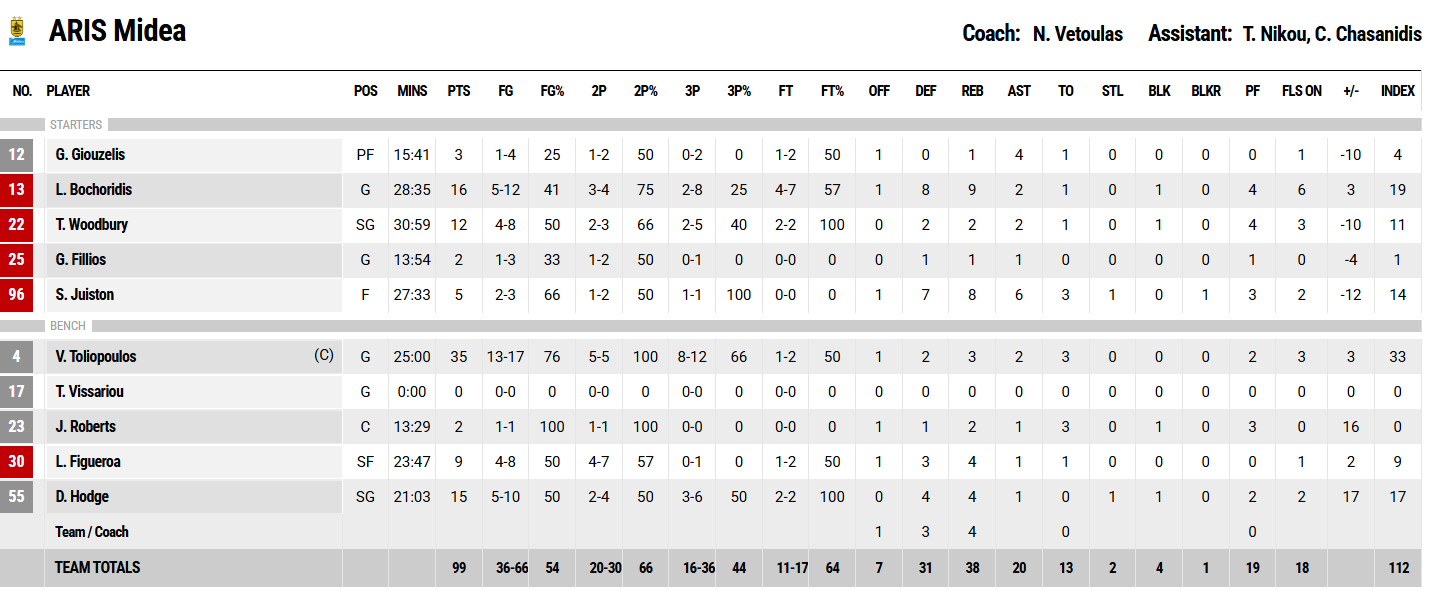Click the PTS column header
The height and width of the screenshot is (594, 1430).
[459, 91]
